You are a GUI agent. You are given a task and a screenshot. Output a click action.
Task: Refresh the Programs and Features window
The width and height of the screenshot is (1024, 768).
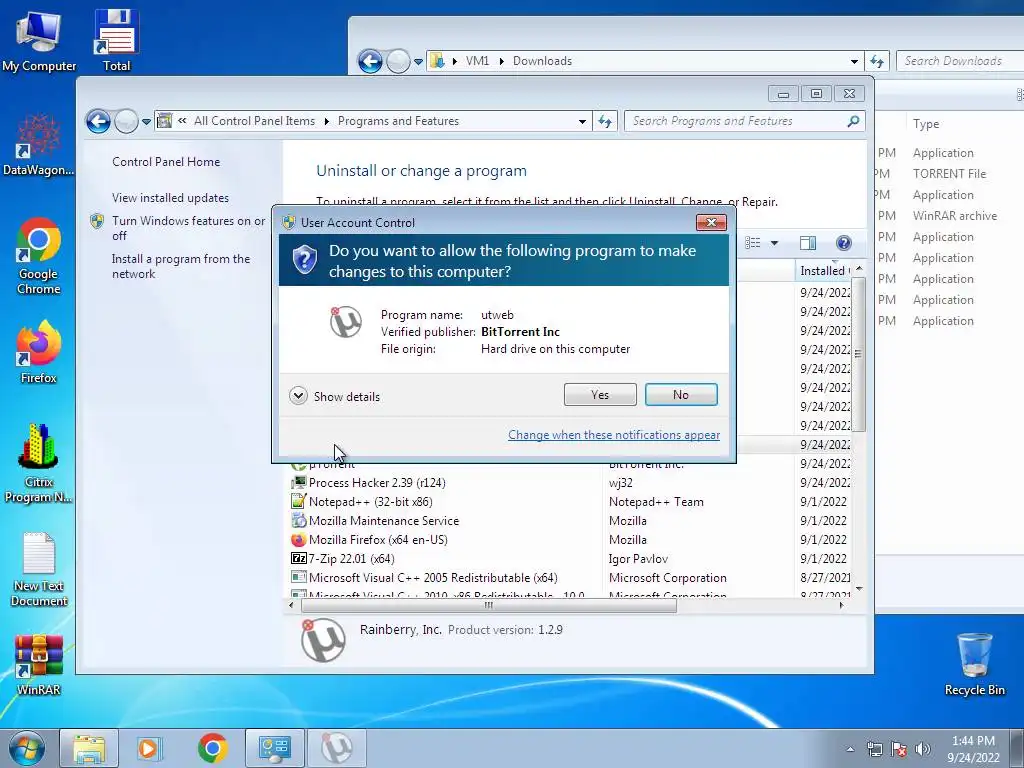605,121
